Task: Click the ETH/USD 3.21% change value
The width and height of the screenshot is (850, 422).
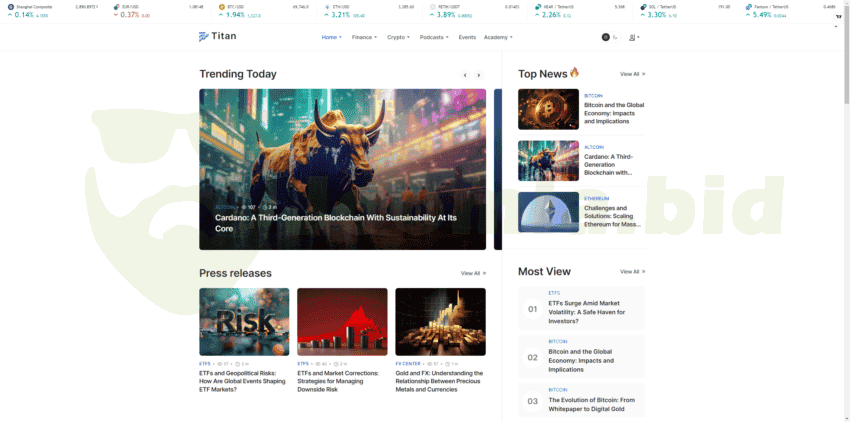Action: tap(341, 15)
